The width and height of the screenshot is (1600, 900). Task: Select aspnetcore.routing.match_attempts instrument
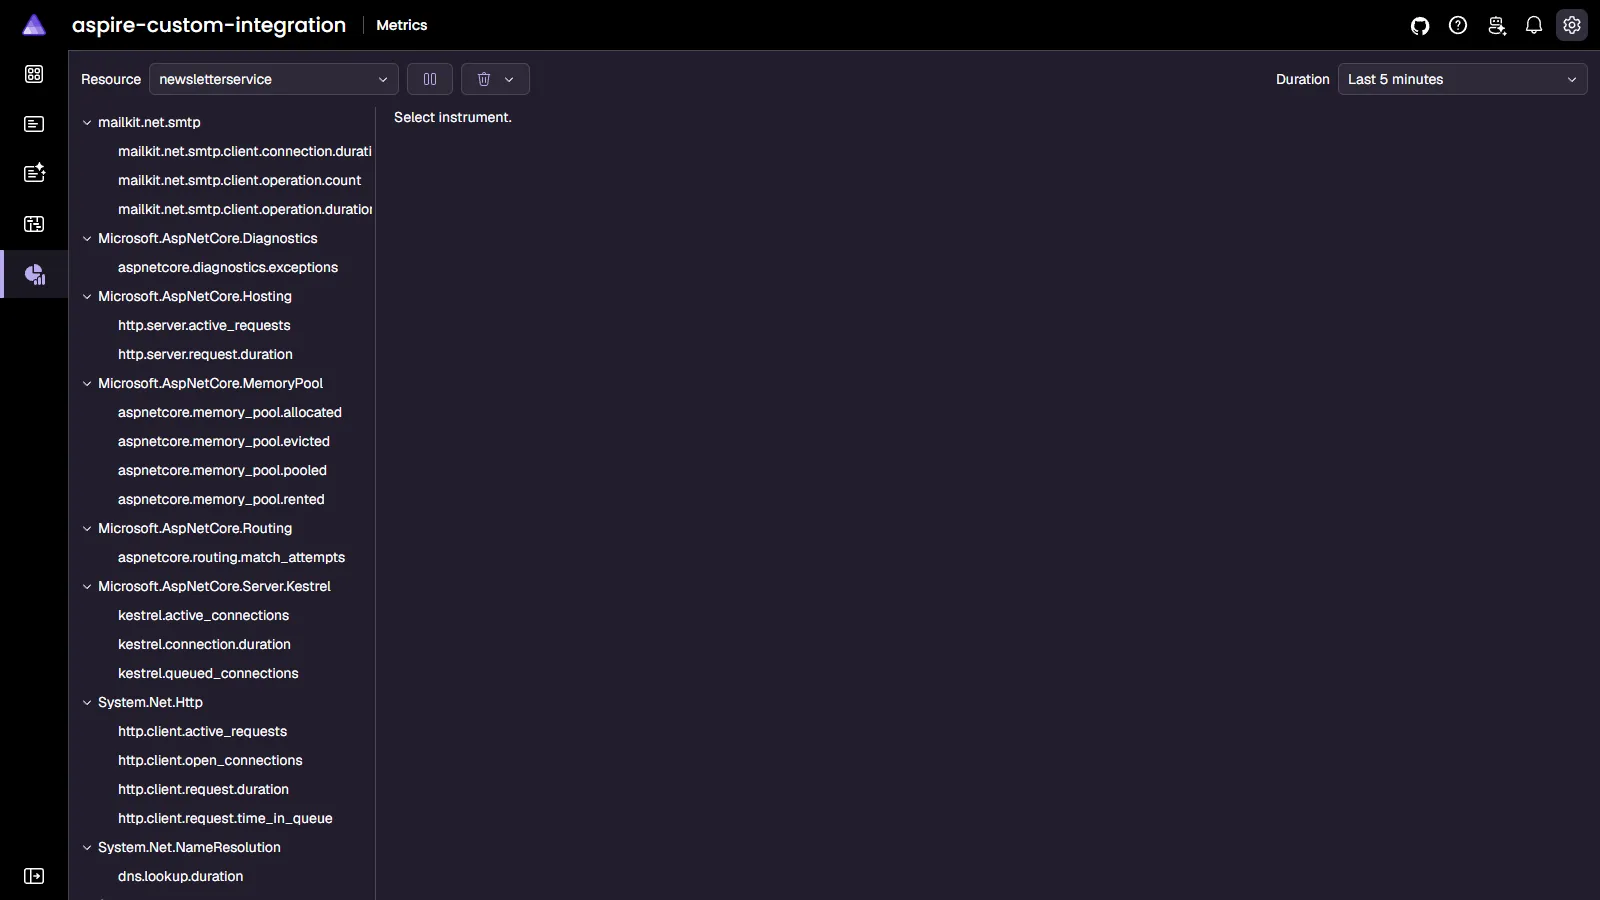pyautogui.click(x=231, y=557)
